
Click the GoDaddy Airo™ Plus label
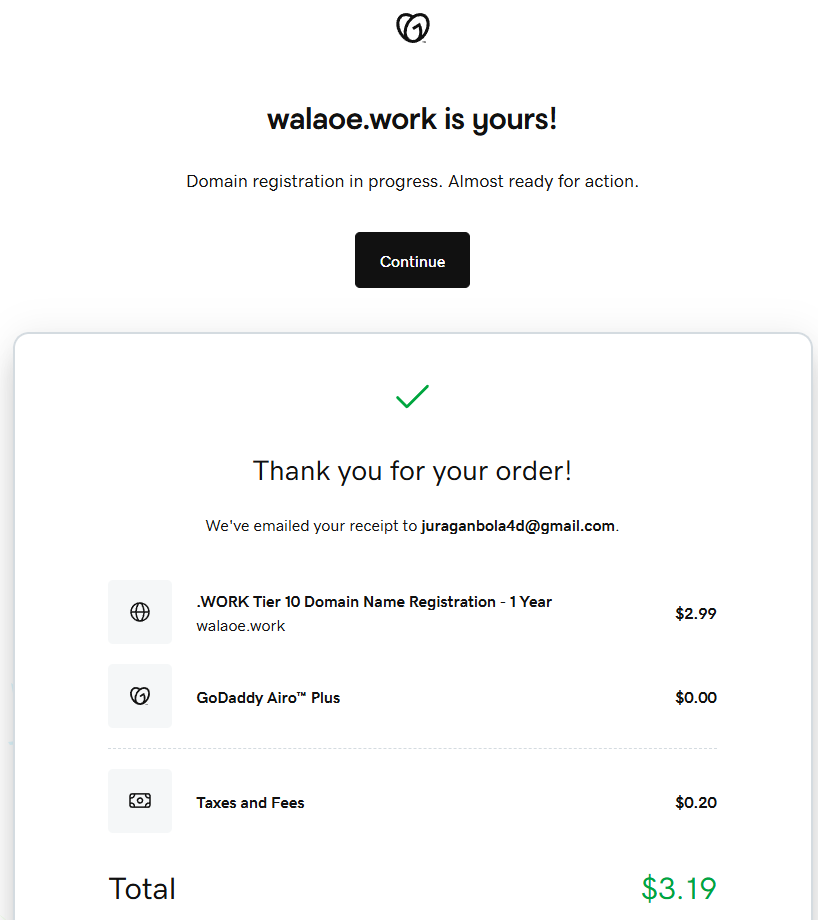pos(268,698)
